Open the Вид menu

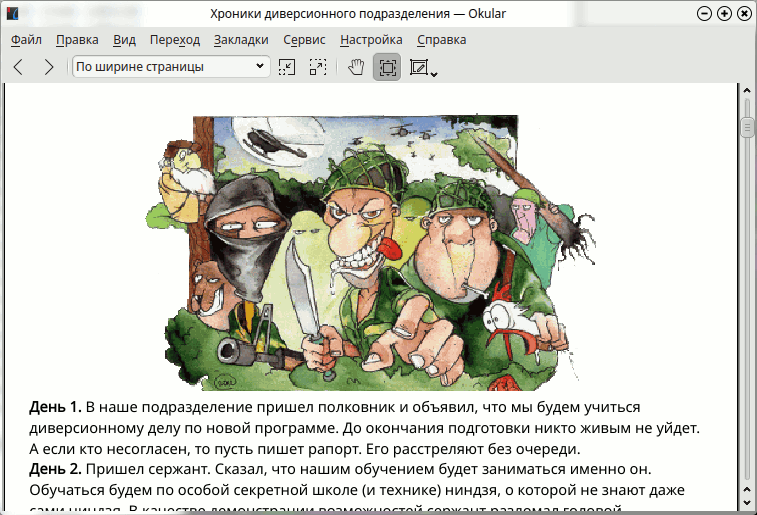pos(125,40)
